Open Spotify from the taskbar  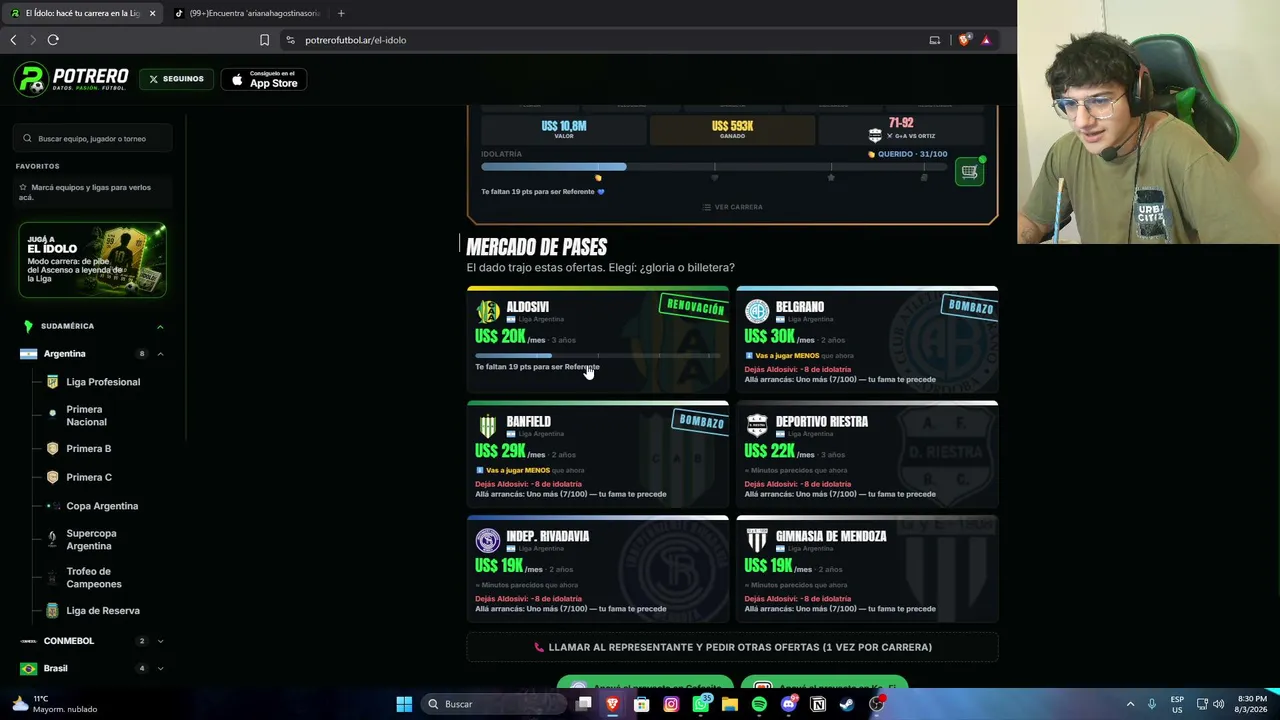tap(759, 704)
